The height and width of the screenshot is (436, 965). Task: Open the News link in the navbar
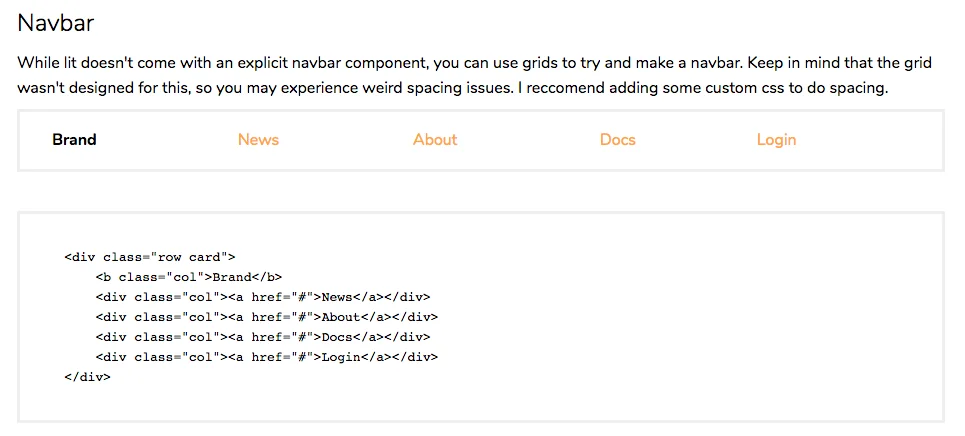click(258, 140)
